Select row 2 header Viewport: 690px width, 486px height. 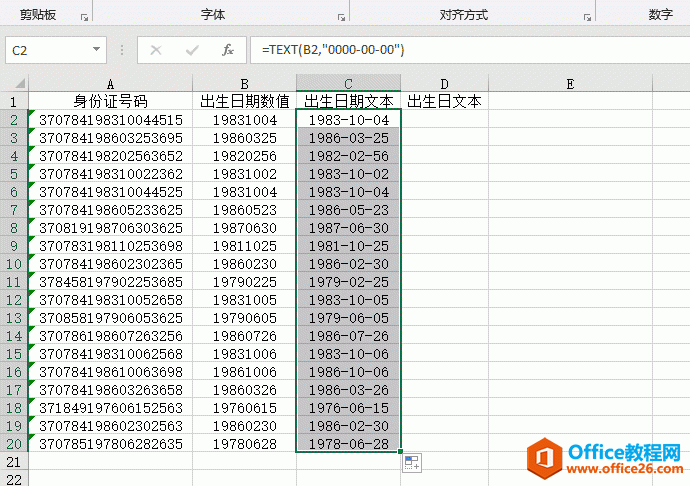coord(14,119)
